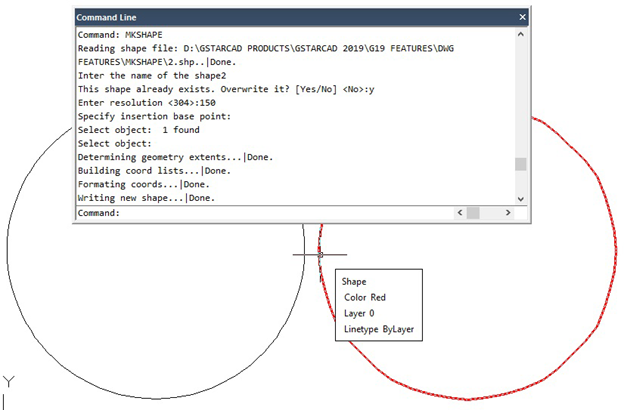This screenshot has width=624, height=410.
Task: Click the 'Select object: 1 found' line
Action: pos(138,130)
